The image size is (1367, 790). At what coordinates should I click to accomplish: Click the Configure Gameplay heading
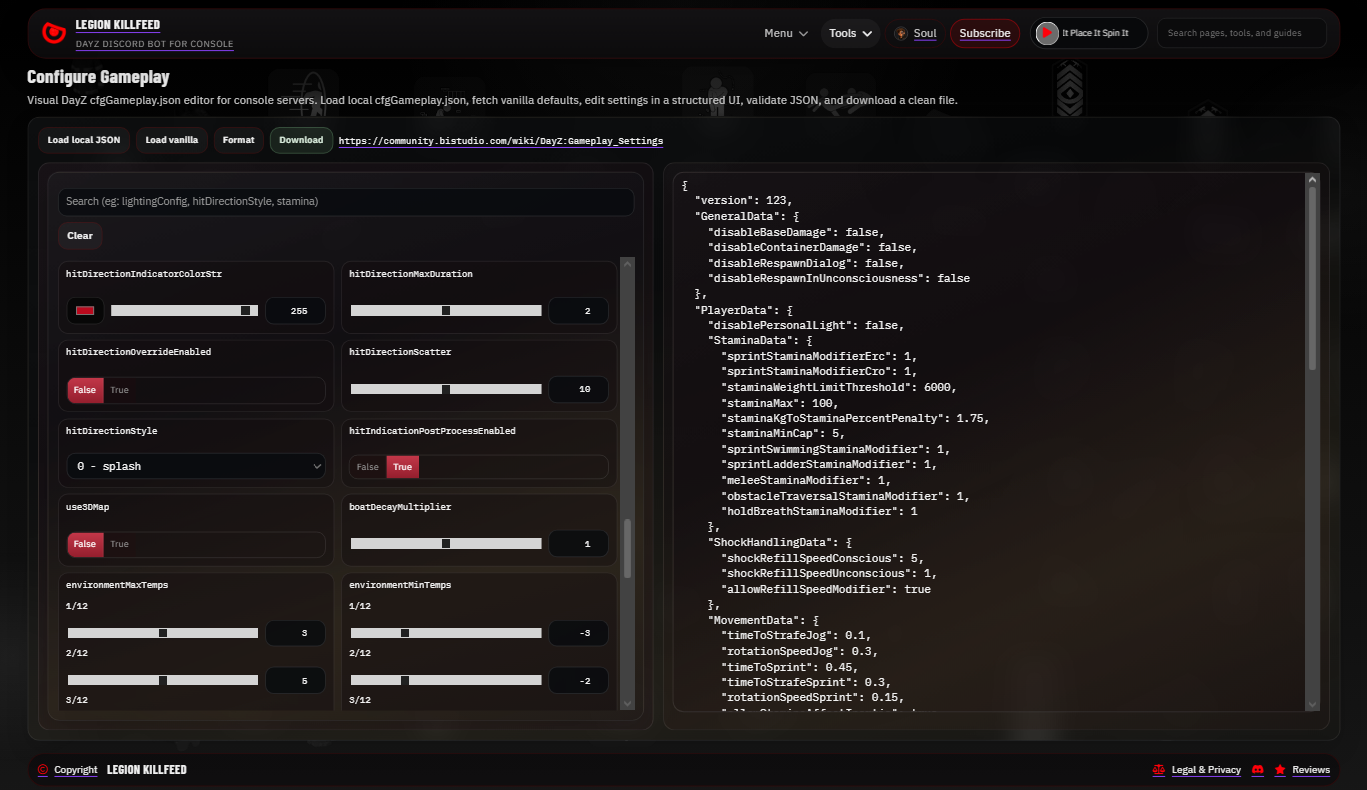click(x=98, y=77)
